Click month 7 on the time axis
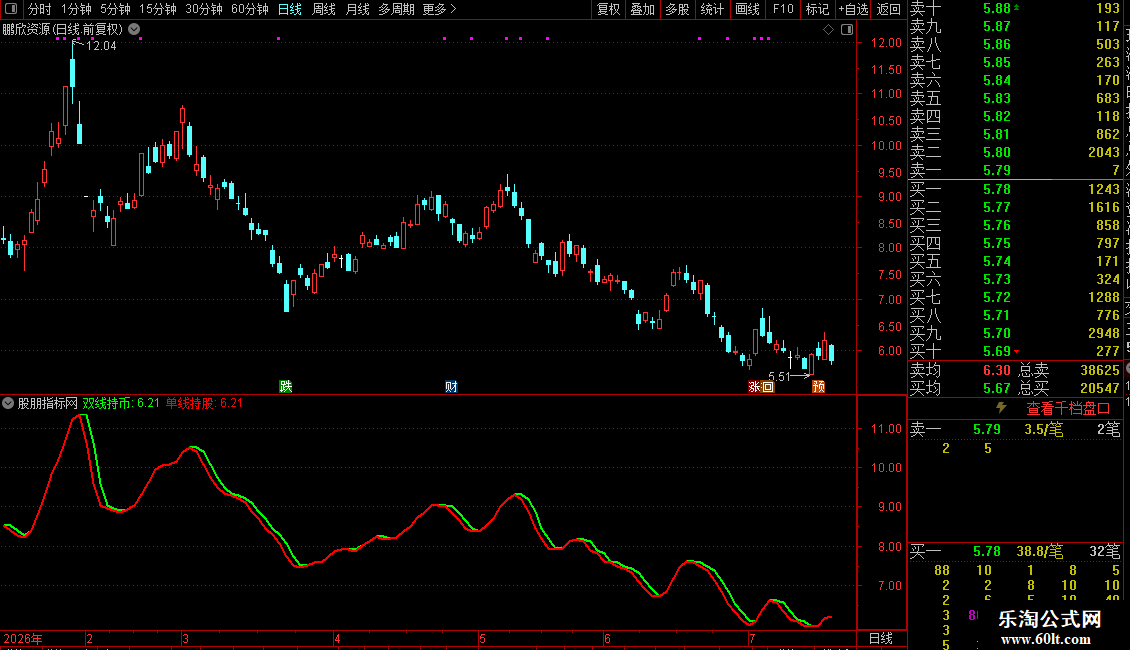 [752, 638]
